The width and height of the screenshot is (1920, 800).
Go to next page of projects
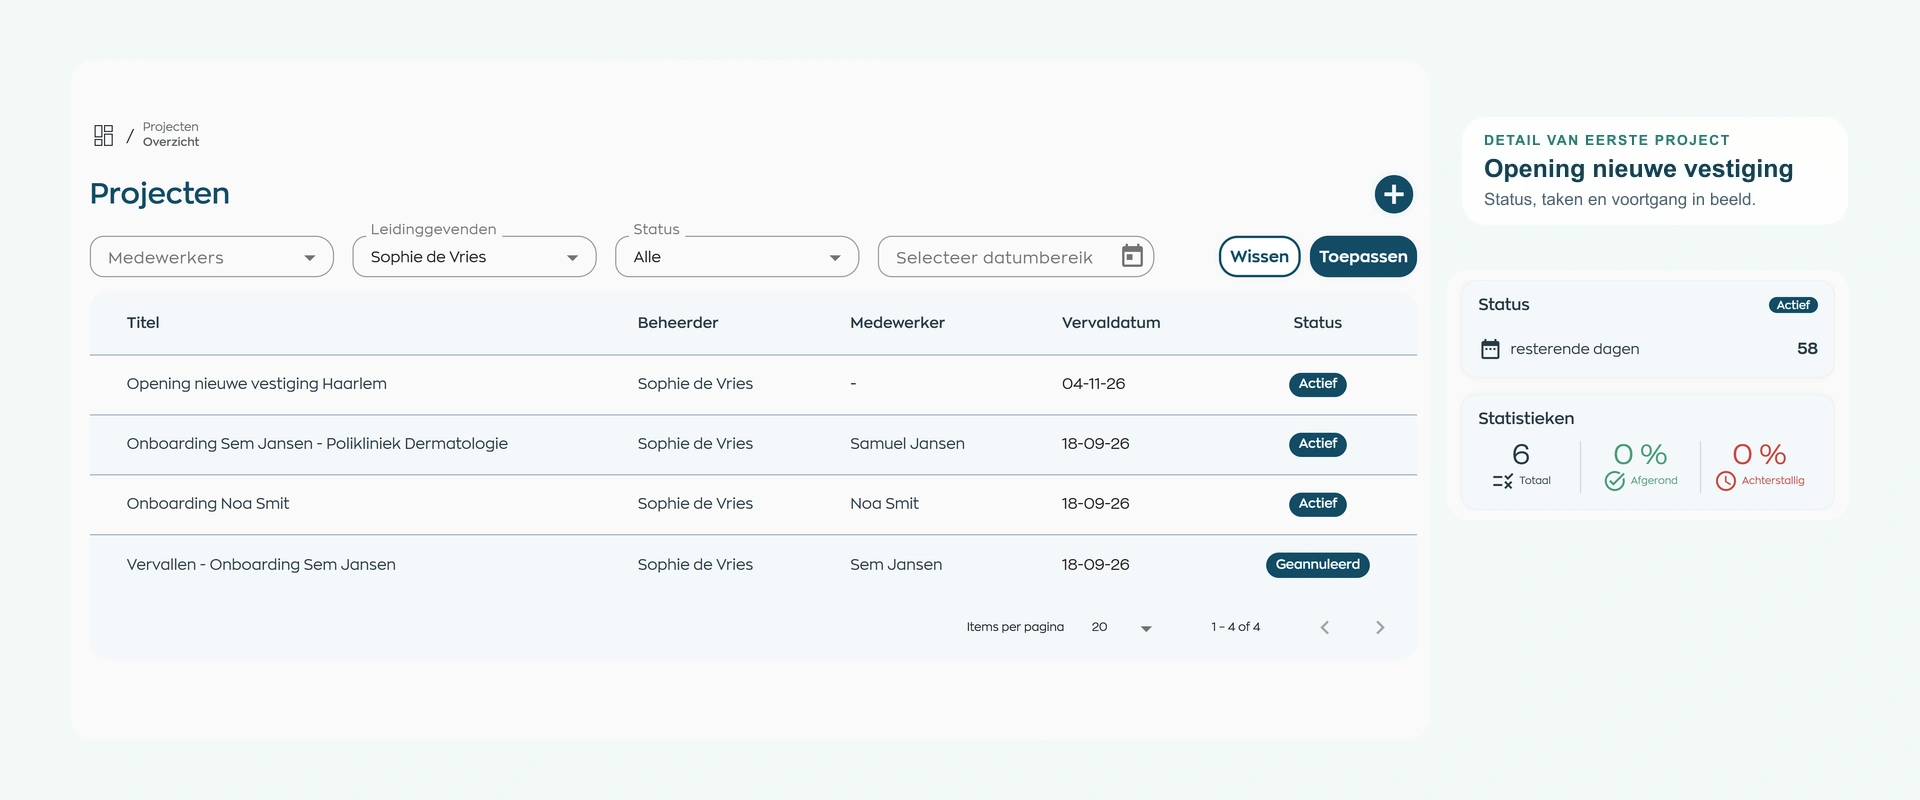tap(1380, 628)
